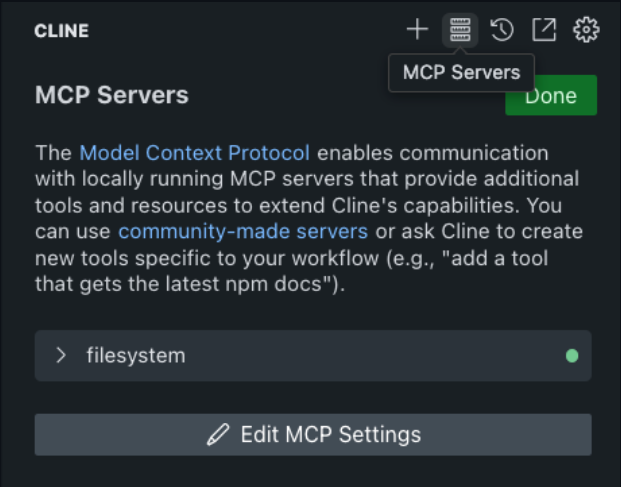Image resolution: width=621 pixels, height=487 pixels.
Task: Click the pencil icon beside Edit MCP Settings
Action: click(217, 435)
